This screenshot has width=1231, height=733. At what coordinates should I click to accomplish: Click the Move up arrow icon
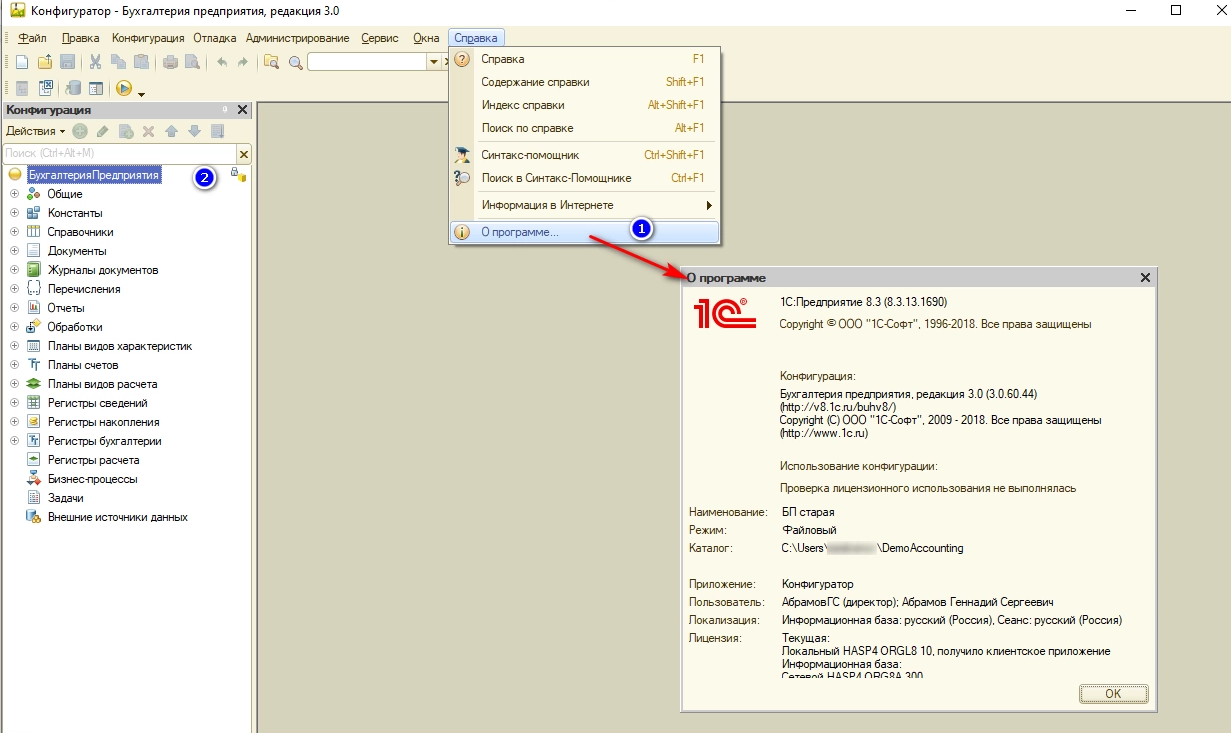[x=171, y=131]
